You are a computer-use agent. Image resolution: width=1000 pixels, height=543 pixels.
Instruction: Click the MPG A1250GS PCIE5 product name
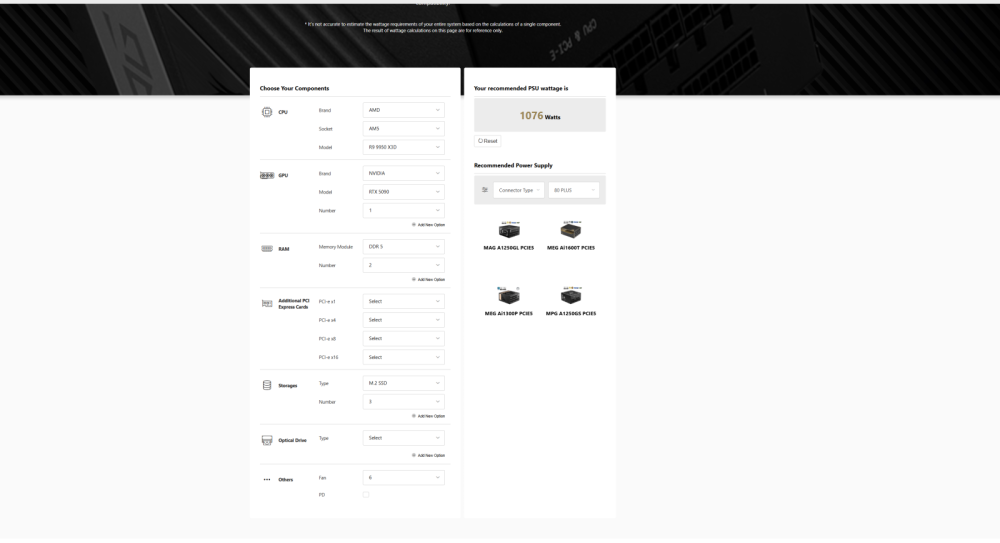pos(571,314)
